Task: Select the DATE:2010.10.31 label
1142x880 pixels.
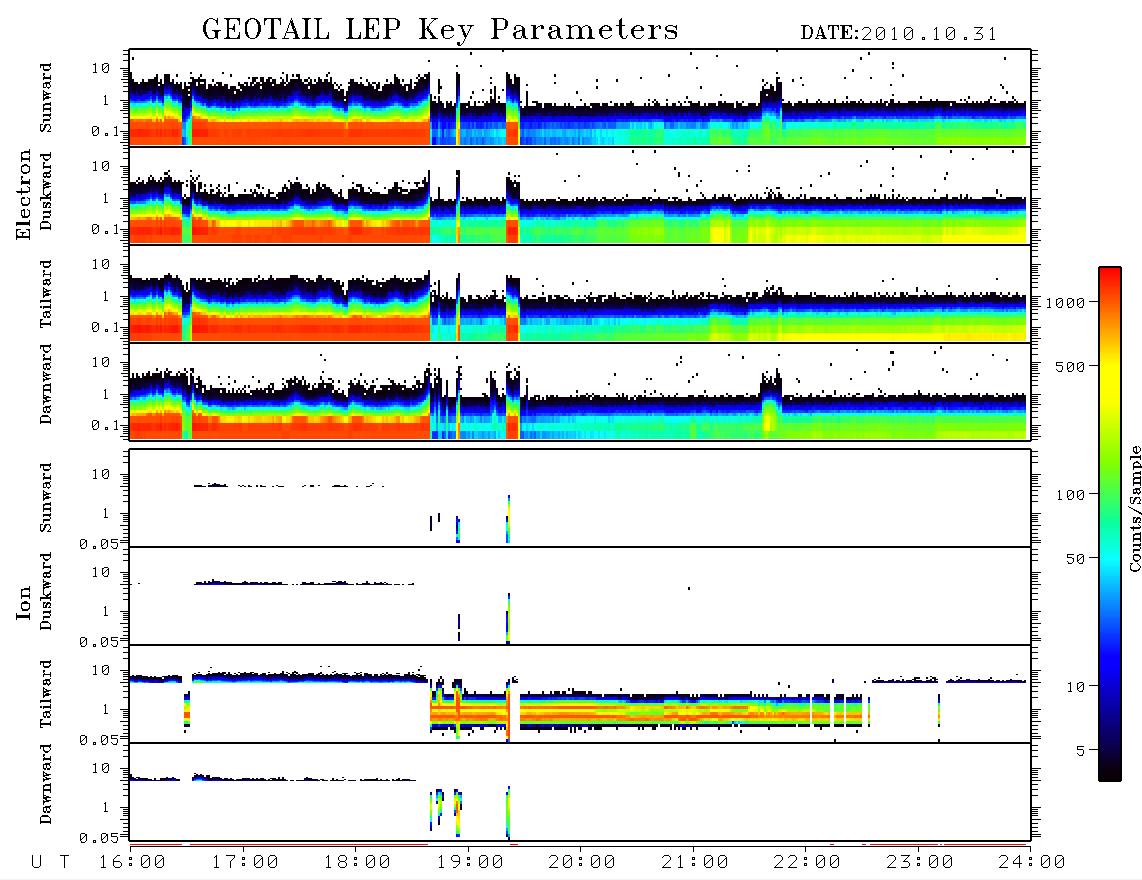Action: [899, 34]
